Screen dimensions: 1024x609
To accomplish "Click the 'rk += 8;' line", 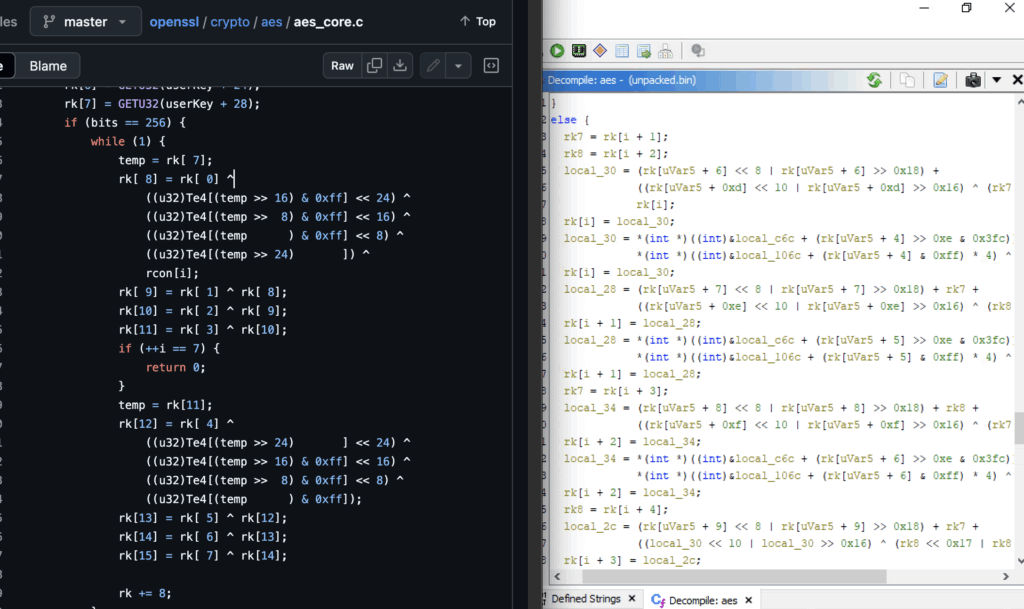I will tap(145, 593).
